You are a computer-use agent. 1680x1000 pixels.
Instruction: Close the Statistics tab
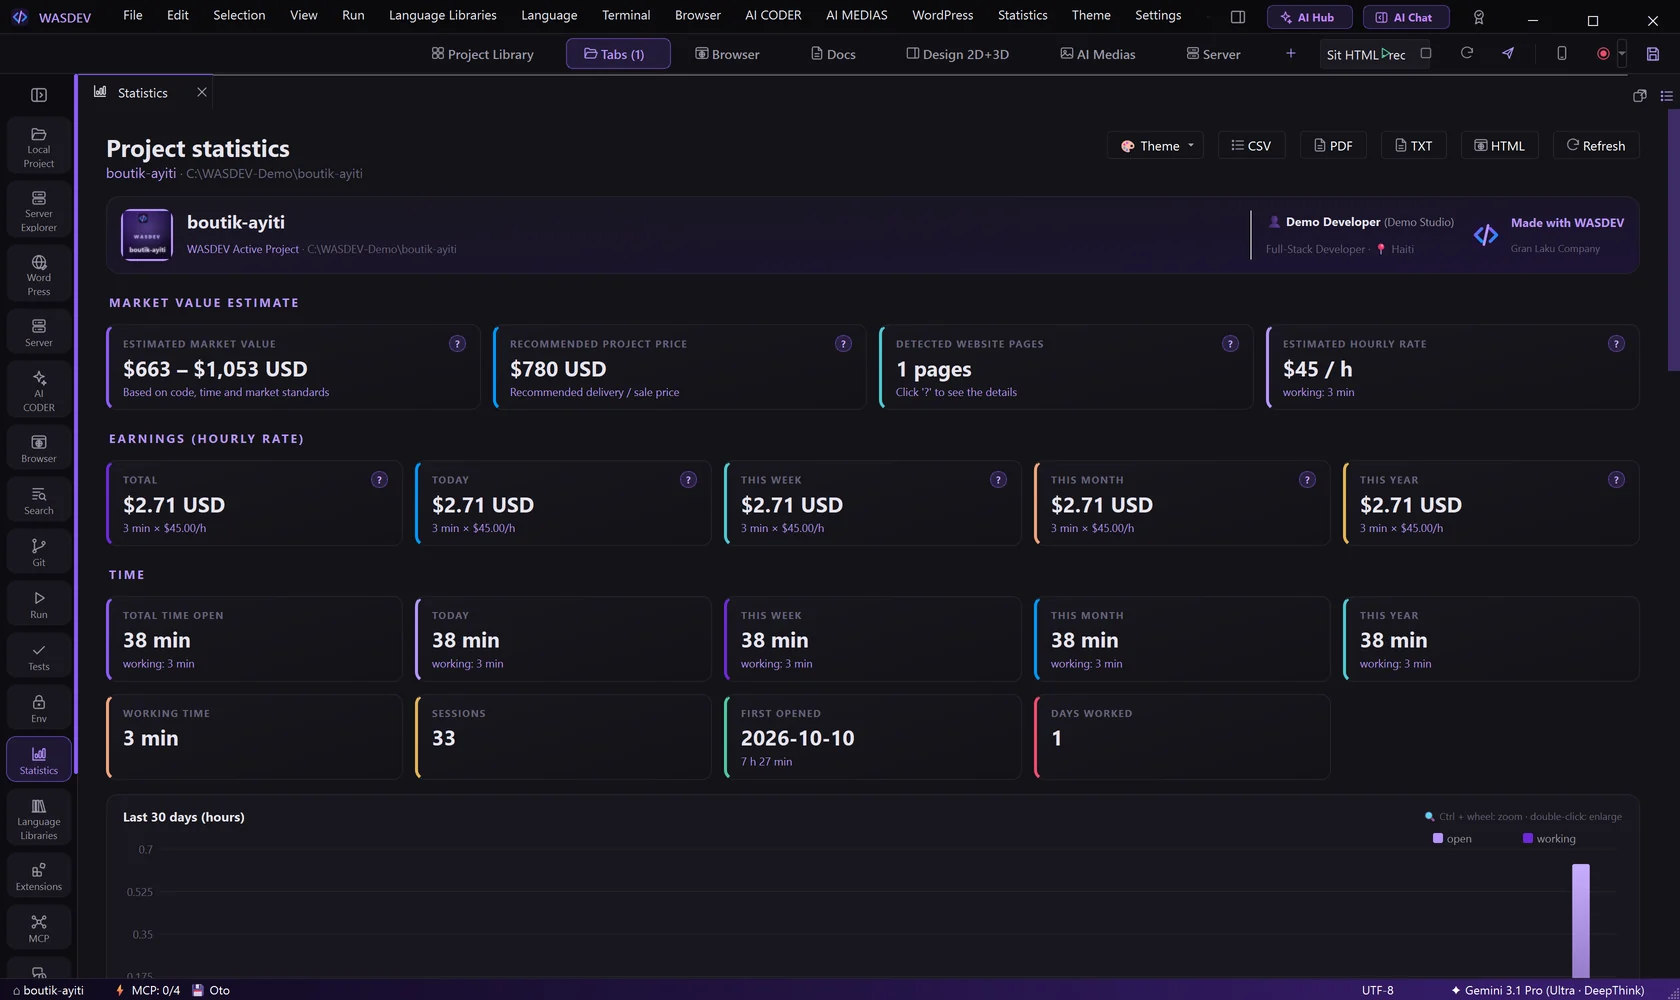point(202,92)
